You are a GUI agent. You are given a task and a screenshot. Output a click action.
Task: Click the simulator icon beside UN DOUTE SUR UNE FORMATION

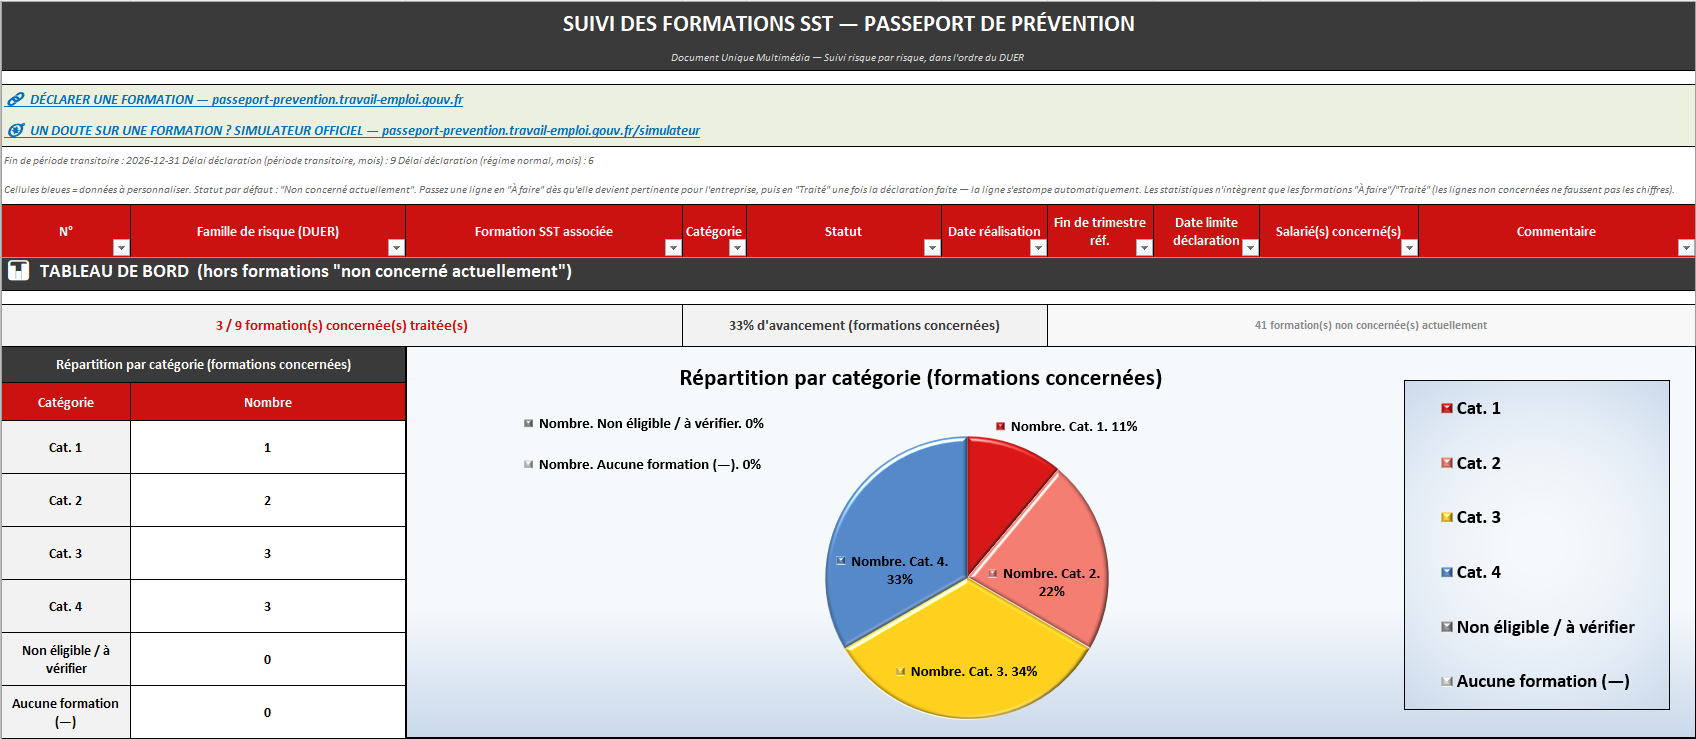click(x=16, y=130)
